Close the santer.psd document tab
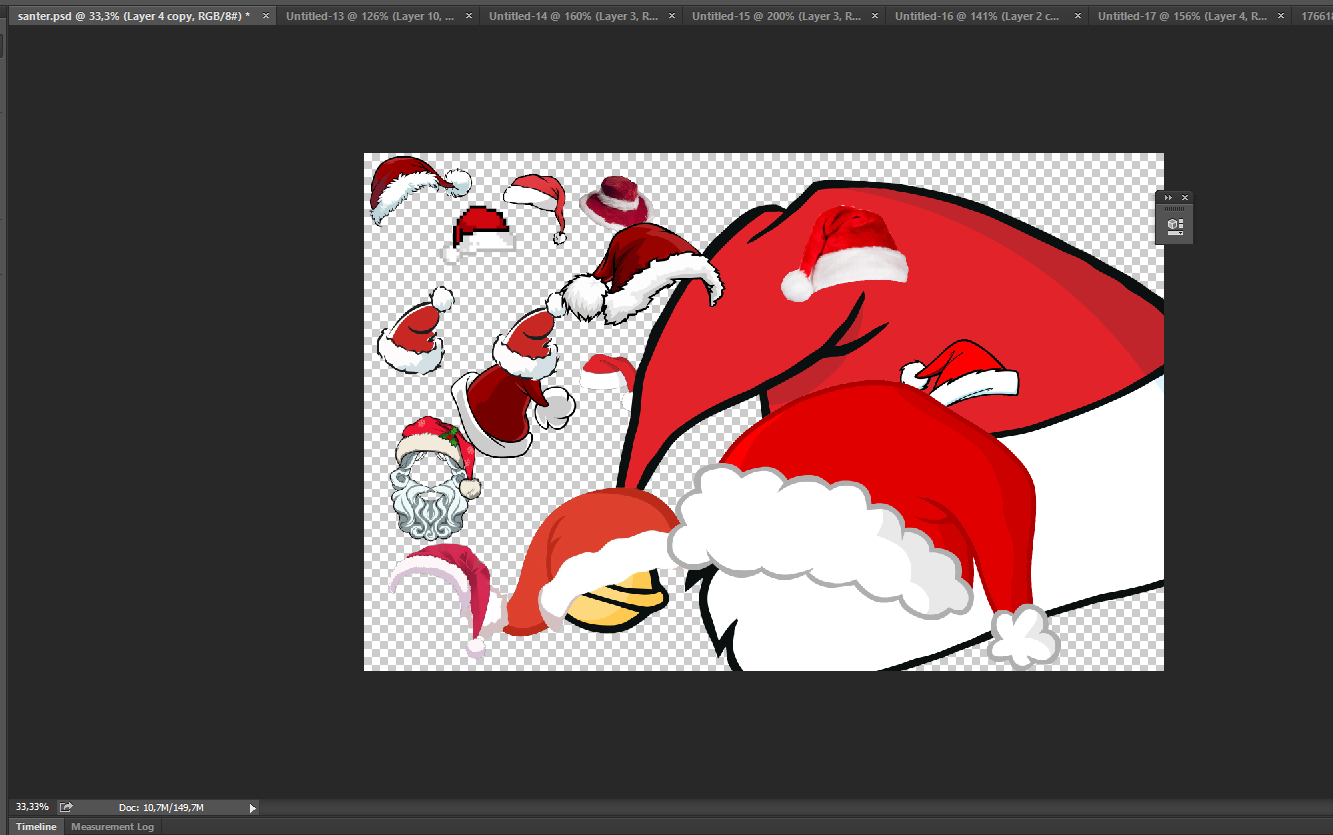Viewport: 1333px width, 835px height. (265, 16)
